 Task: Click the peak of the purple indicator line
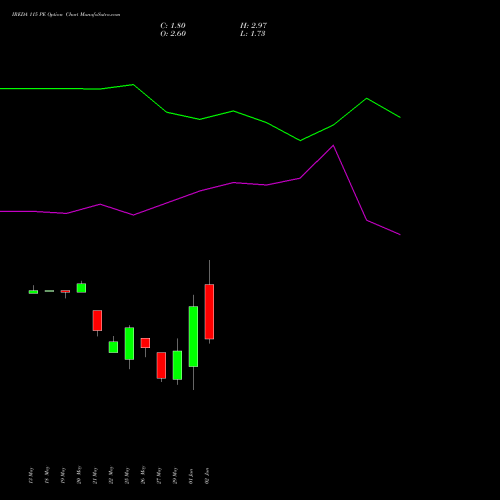pyautogui.click(x=333, y=146)
